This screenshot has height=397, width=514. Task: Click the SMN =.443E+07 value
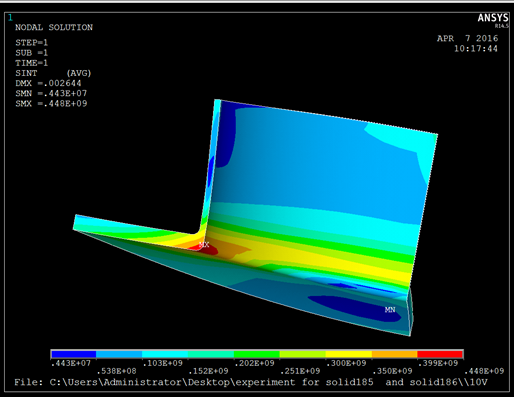pyautogui.click(x=51, y=93)
